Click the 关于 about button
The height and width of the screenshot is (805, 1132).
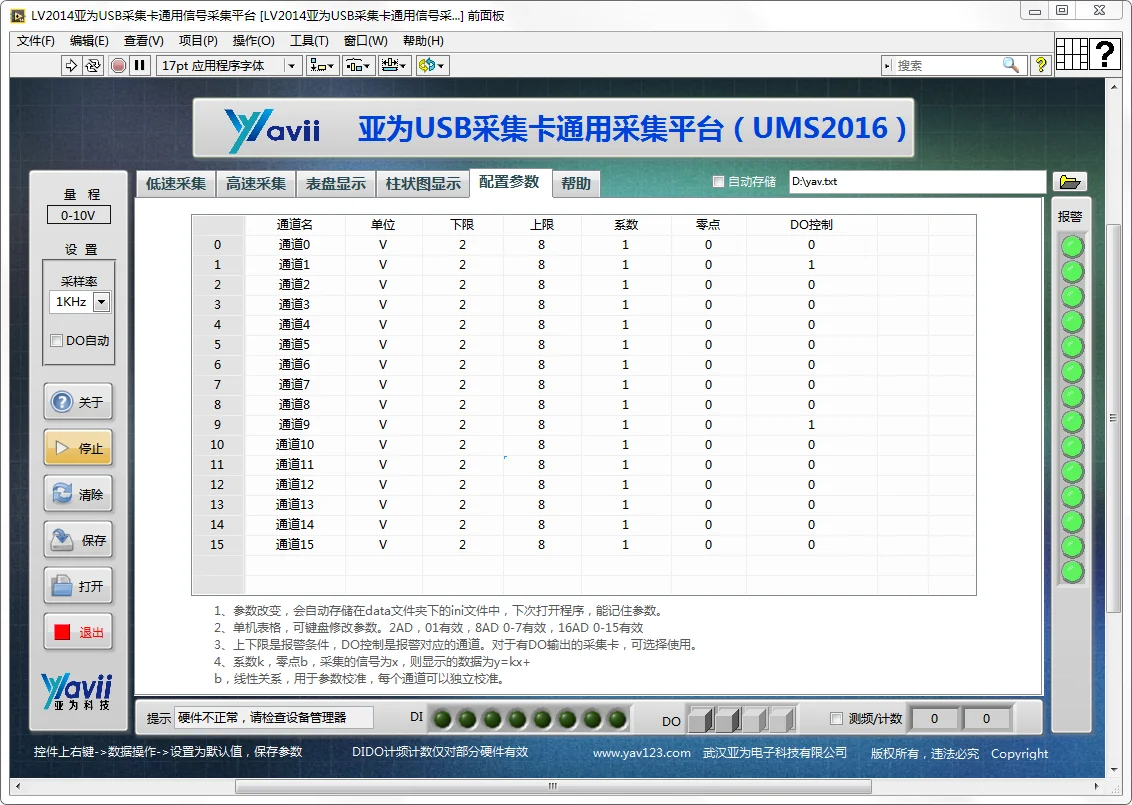pos(78,402)
